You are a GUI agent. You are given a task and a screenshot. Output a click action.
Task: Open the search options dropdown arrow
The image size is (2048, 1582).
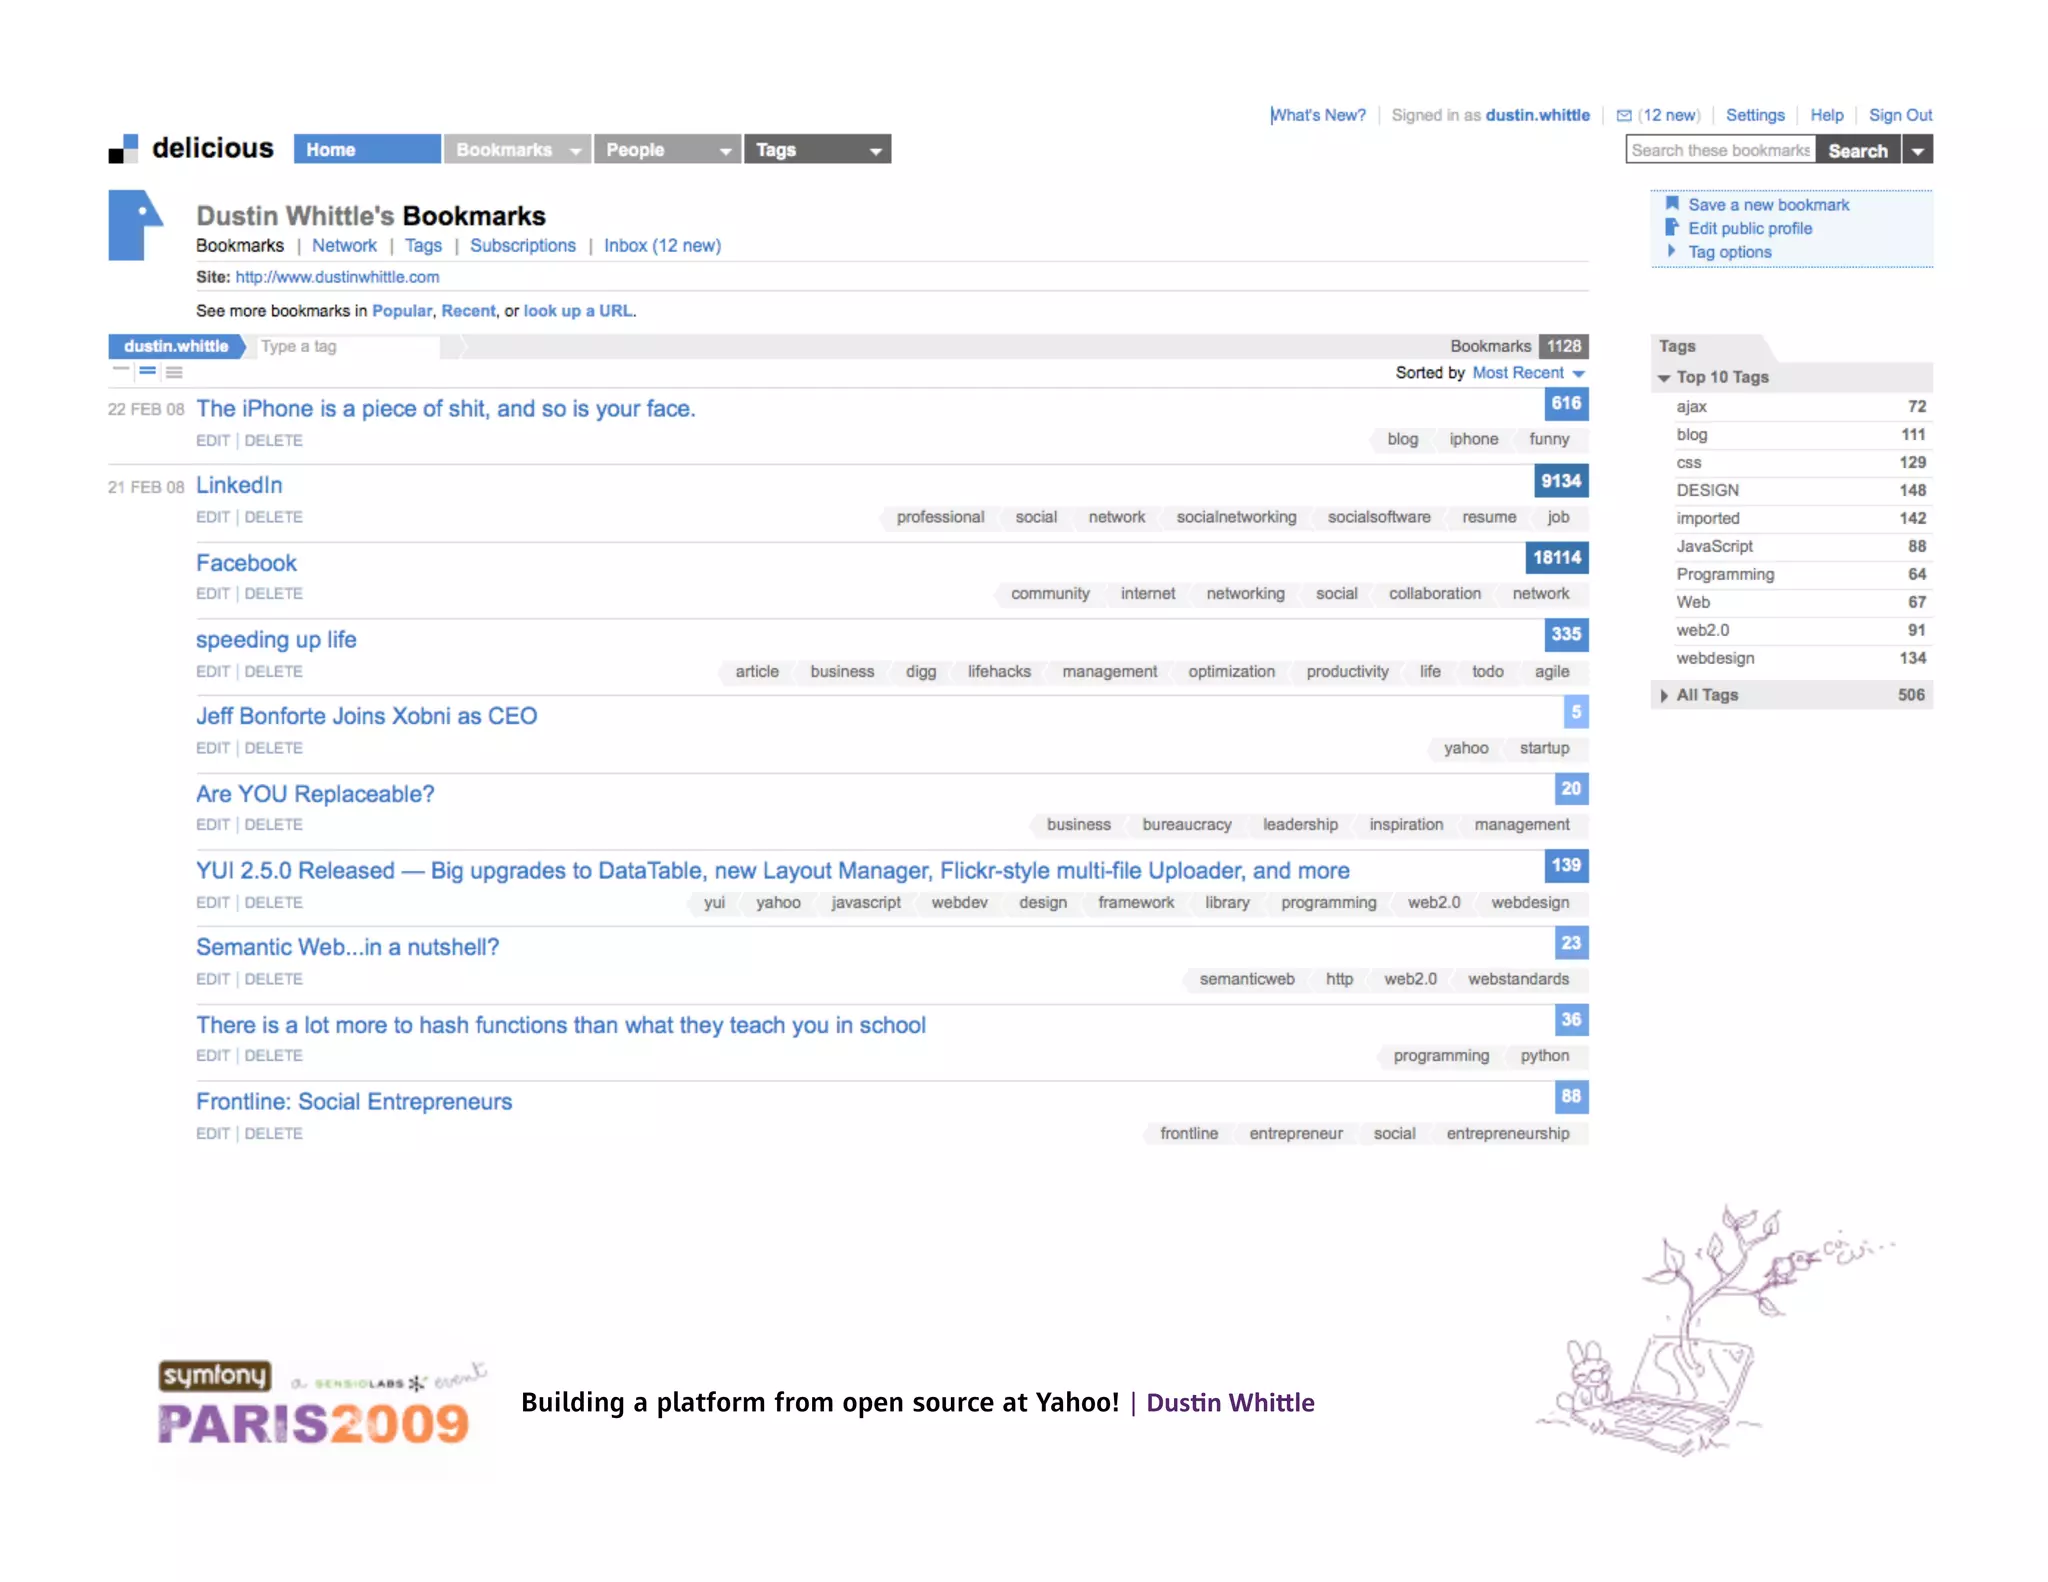coord(1917,150)
